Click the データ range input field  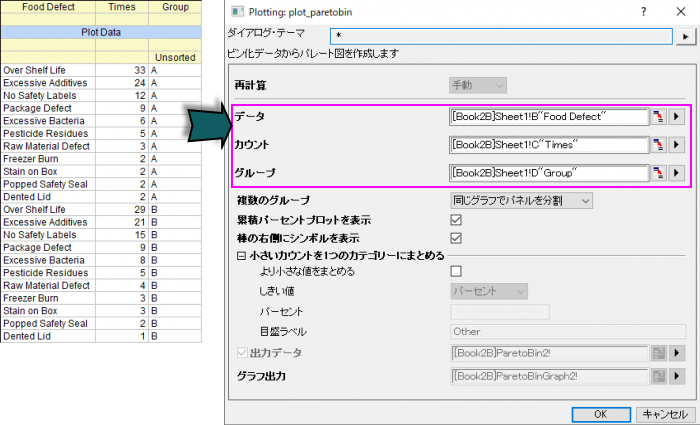click(549, 117)
